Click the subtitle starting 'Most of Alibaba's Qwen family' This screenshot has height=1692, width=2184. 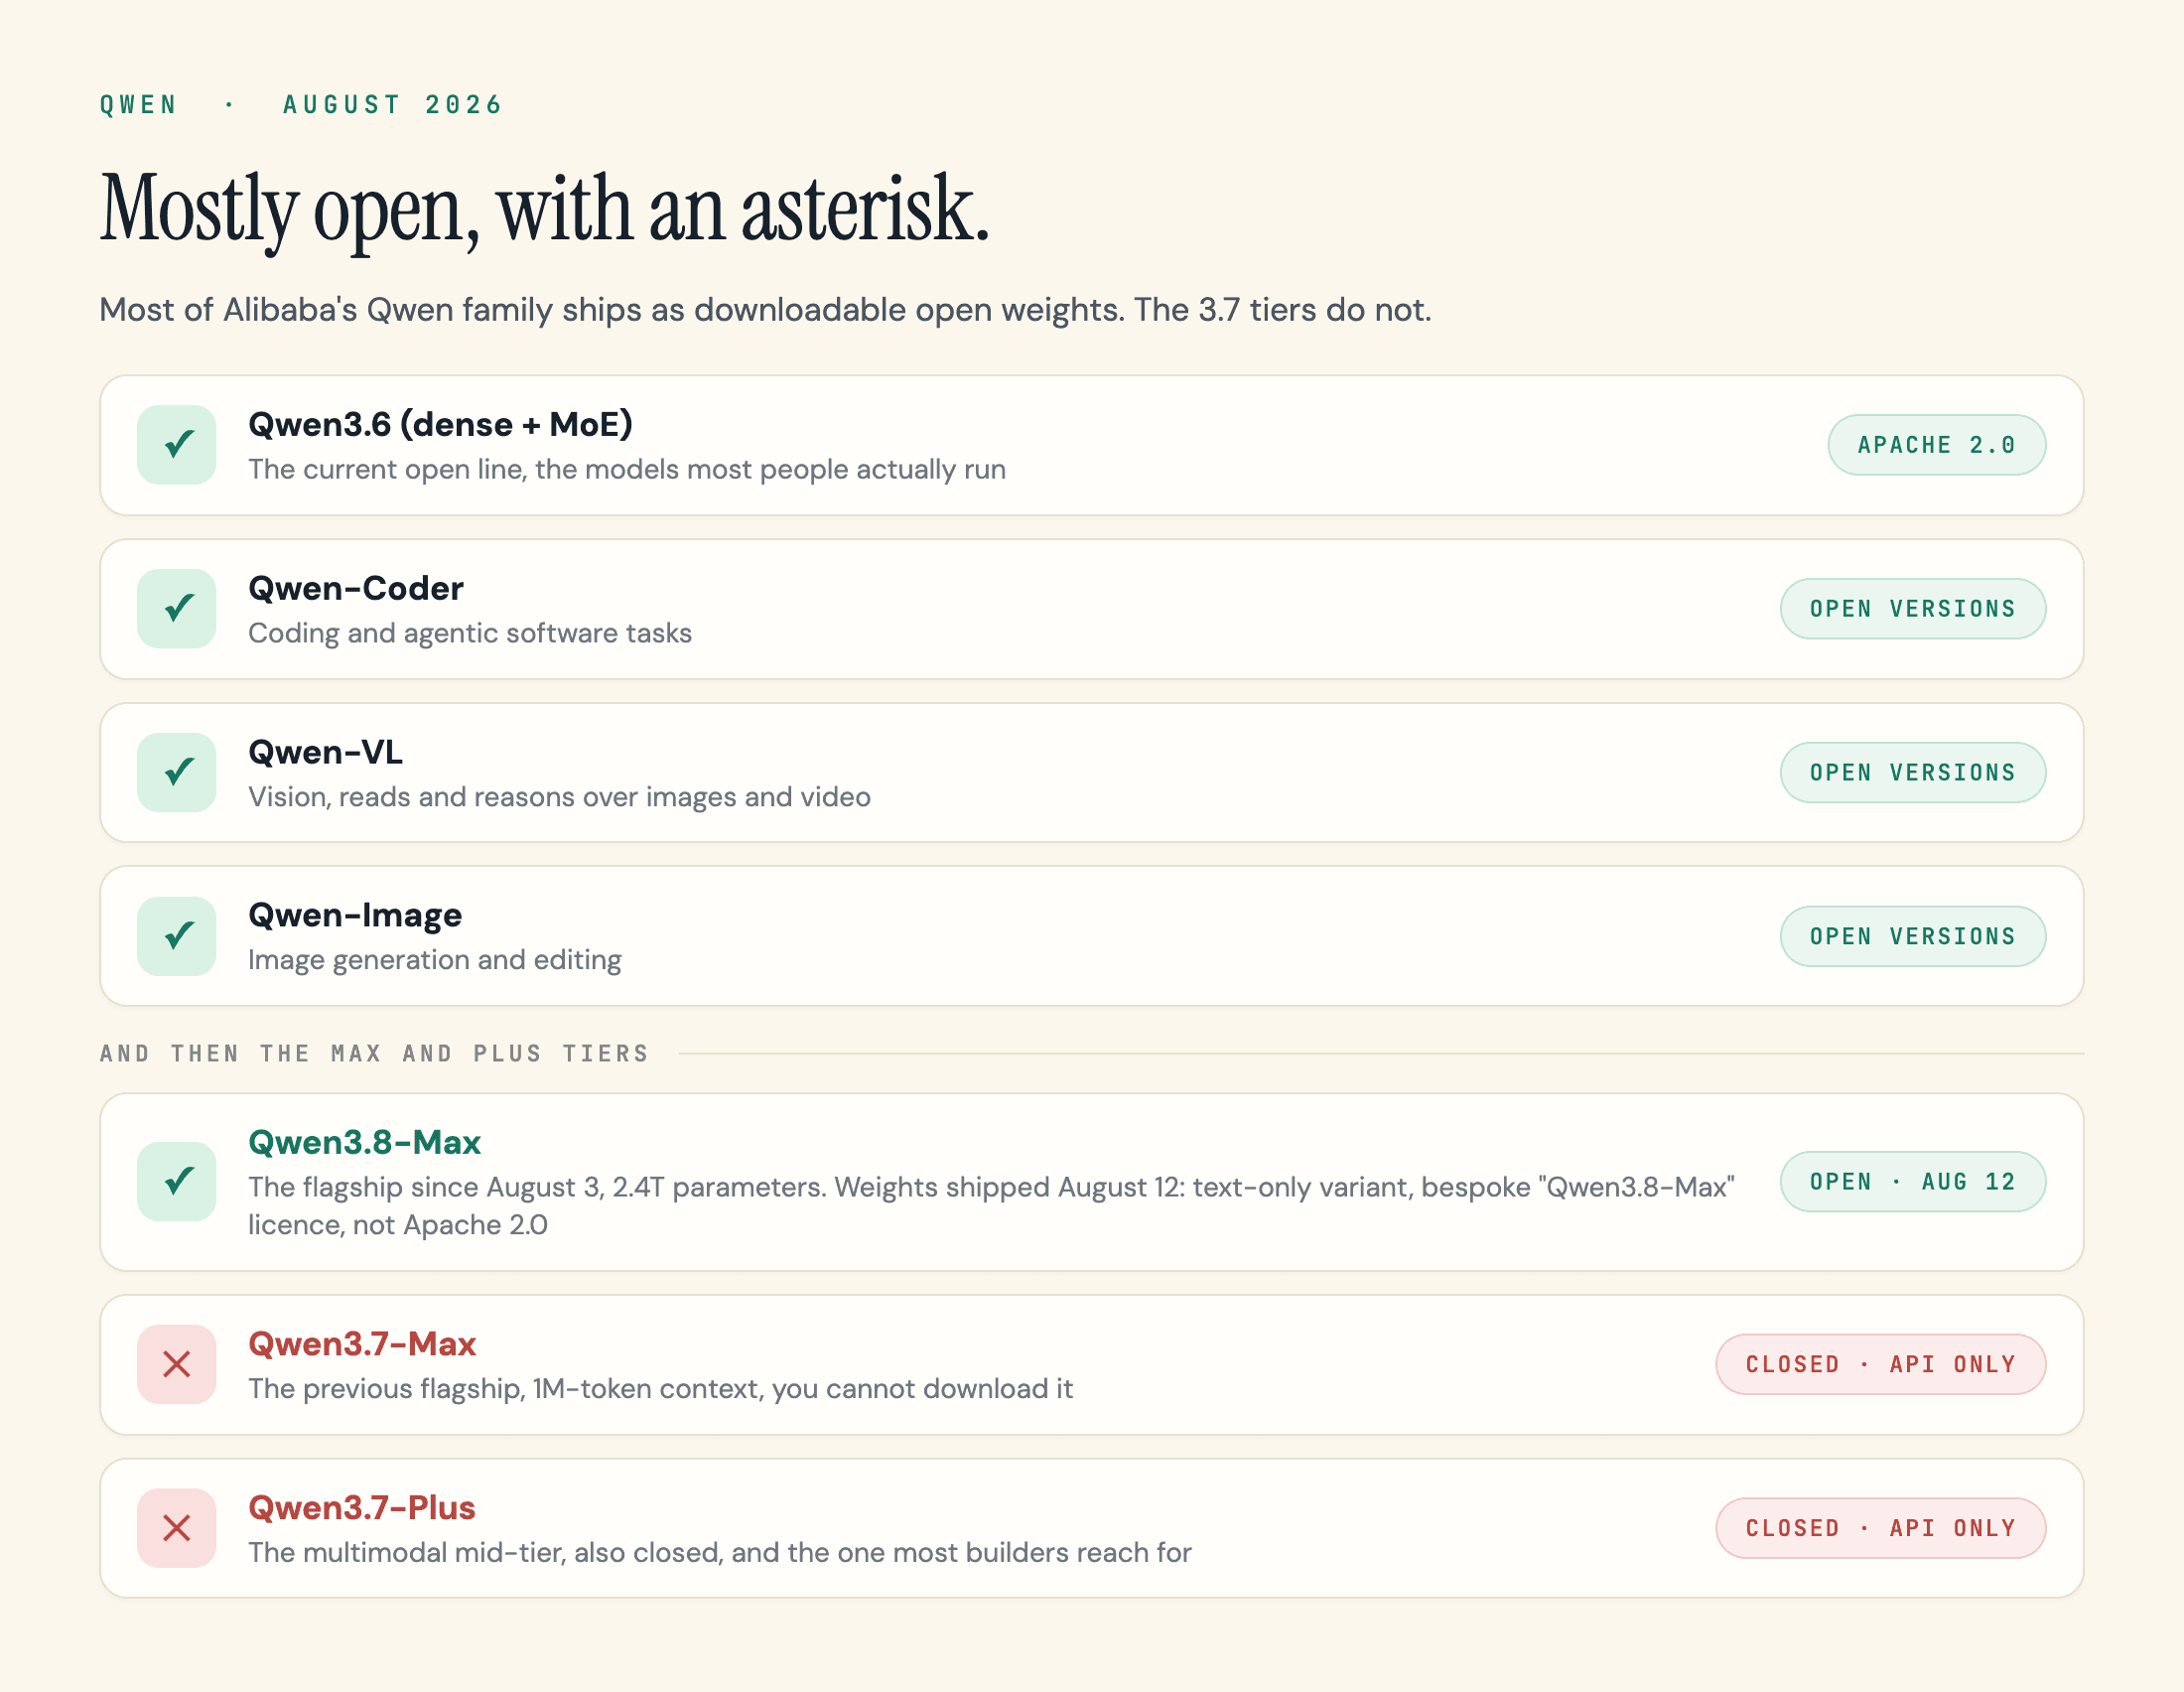point(766,310)
